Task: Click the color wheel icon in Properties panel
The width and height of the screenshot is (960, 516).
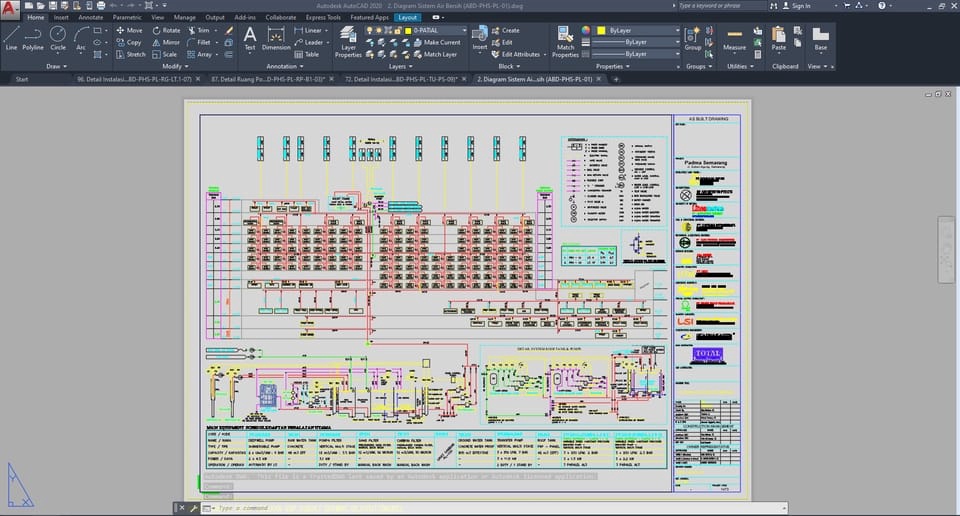Action: 586,30
